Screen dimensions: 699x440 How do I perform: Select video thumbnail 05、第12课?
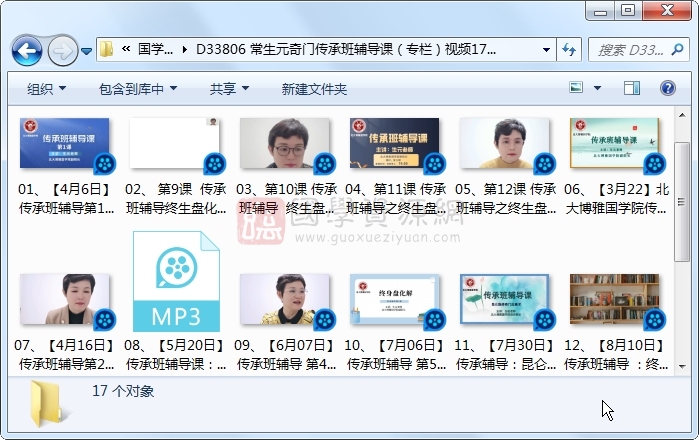[x=505, y=143]
